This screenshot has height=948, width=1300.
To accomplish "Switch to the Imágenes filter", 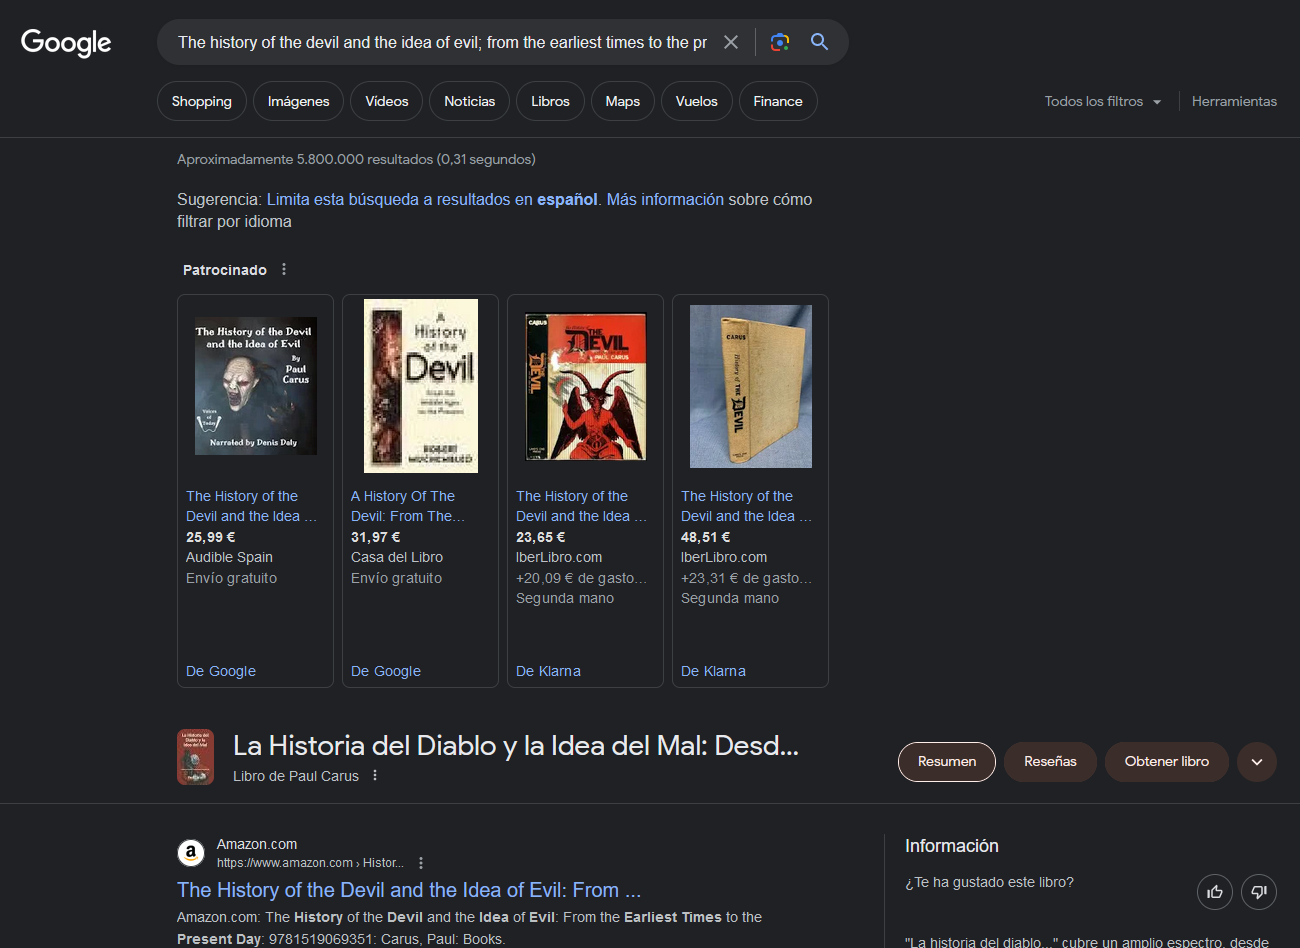I will point(298,101).
